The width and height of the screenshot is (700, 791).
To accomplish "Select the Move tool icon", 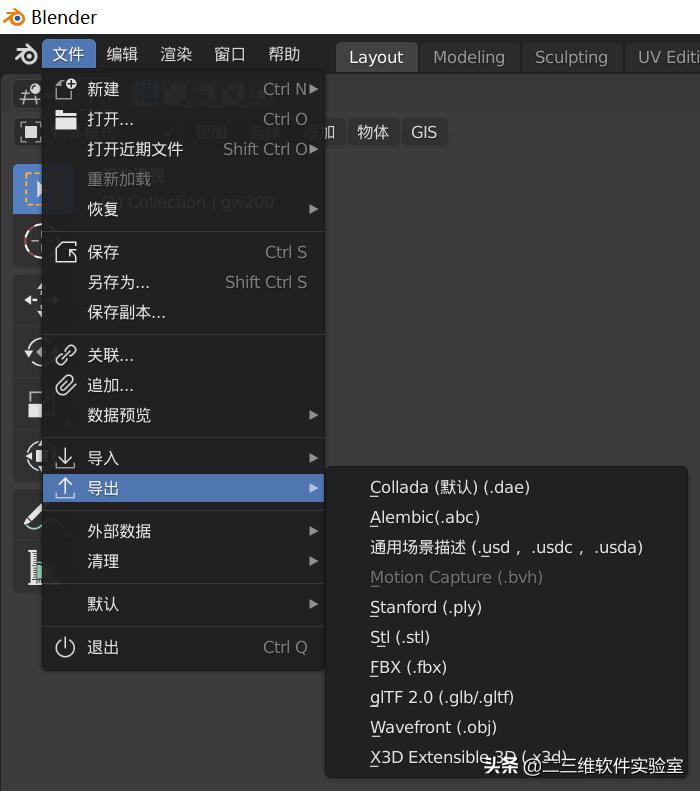I will click(34, 300).
